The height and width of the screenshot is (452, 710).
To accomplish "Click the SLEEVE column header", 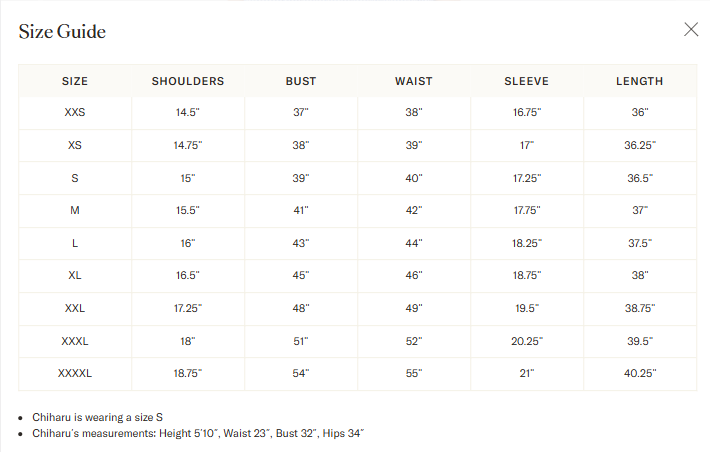I will click(526, 81).
